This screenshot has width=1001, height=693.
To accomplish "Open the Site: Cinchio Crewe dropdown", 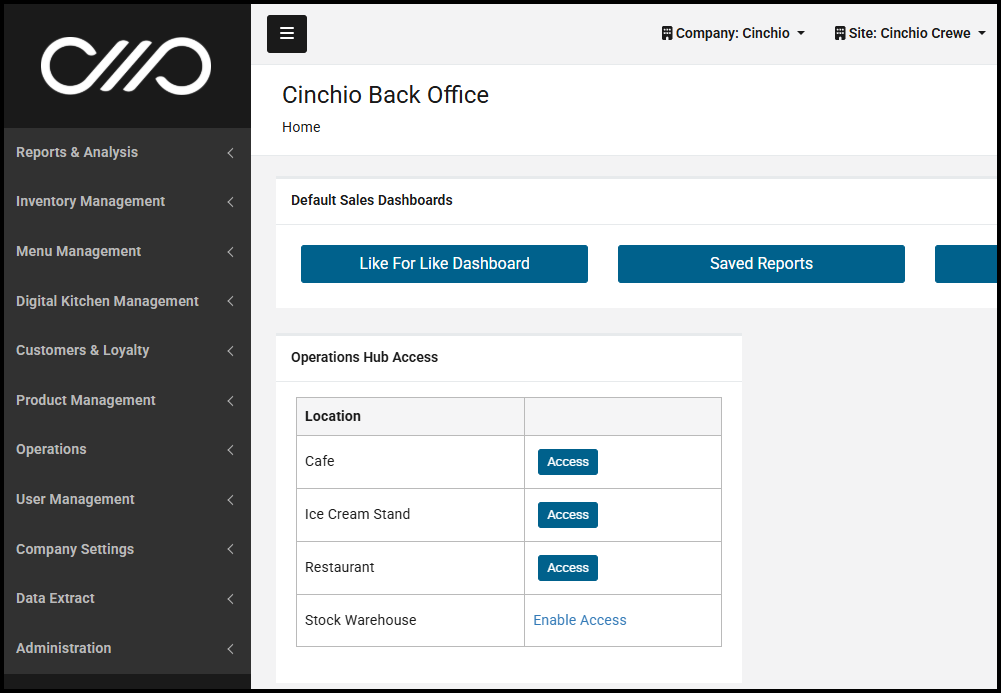I will 909,33.
